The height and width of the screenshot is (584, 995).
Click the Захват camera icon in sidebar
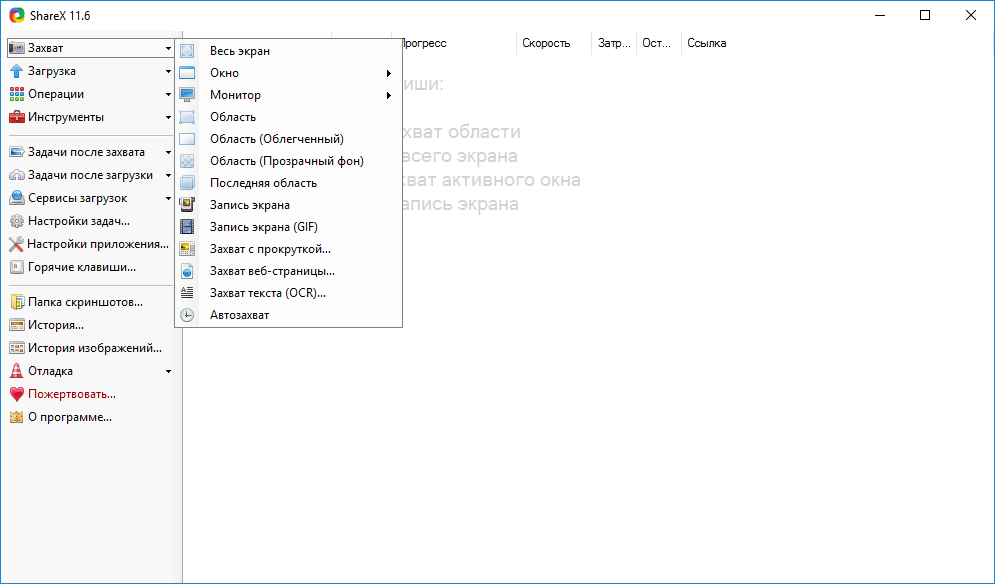click(17, 48)
